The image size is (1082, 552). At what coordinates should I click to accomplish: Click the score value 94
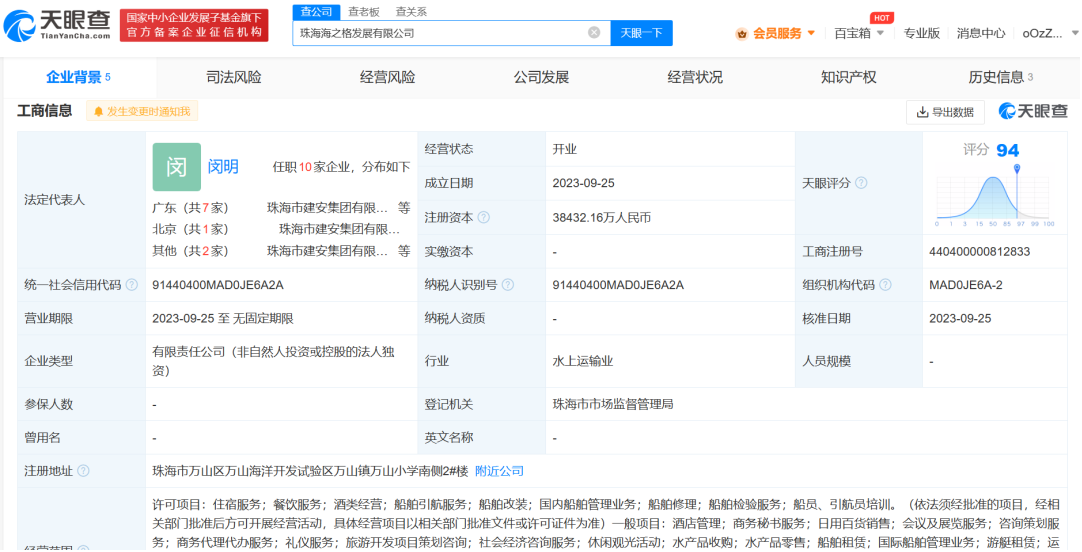click(x=1007, y=150)
